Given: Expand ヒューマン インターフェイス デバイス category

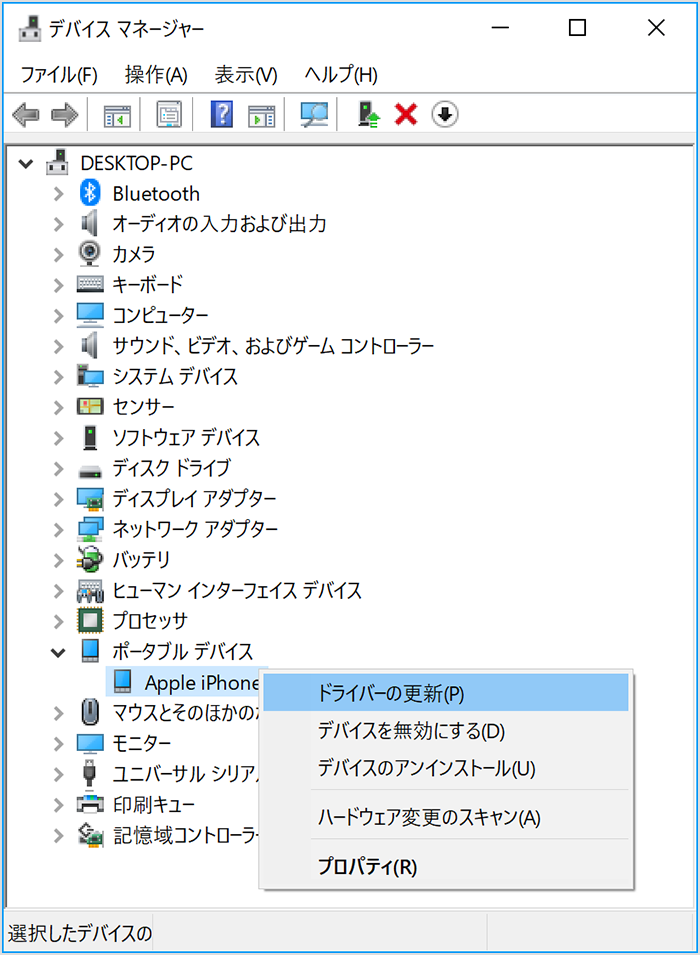Looking at the screenshot, I should pos(59,590).
